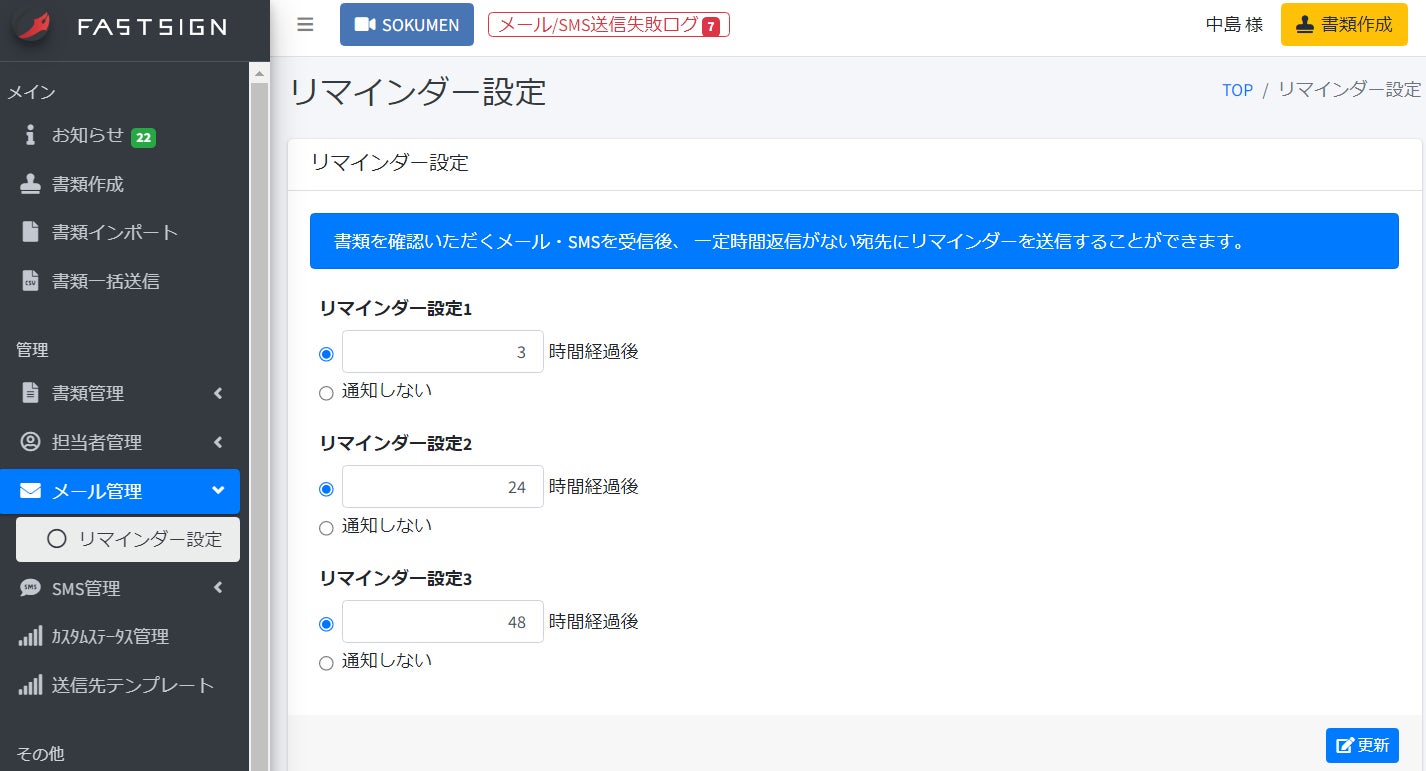Click the 書類作成 stamp icon in sidebar
1426x771 pixels.
coord(30,184)
